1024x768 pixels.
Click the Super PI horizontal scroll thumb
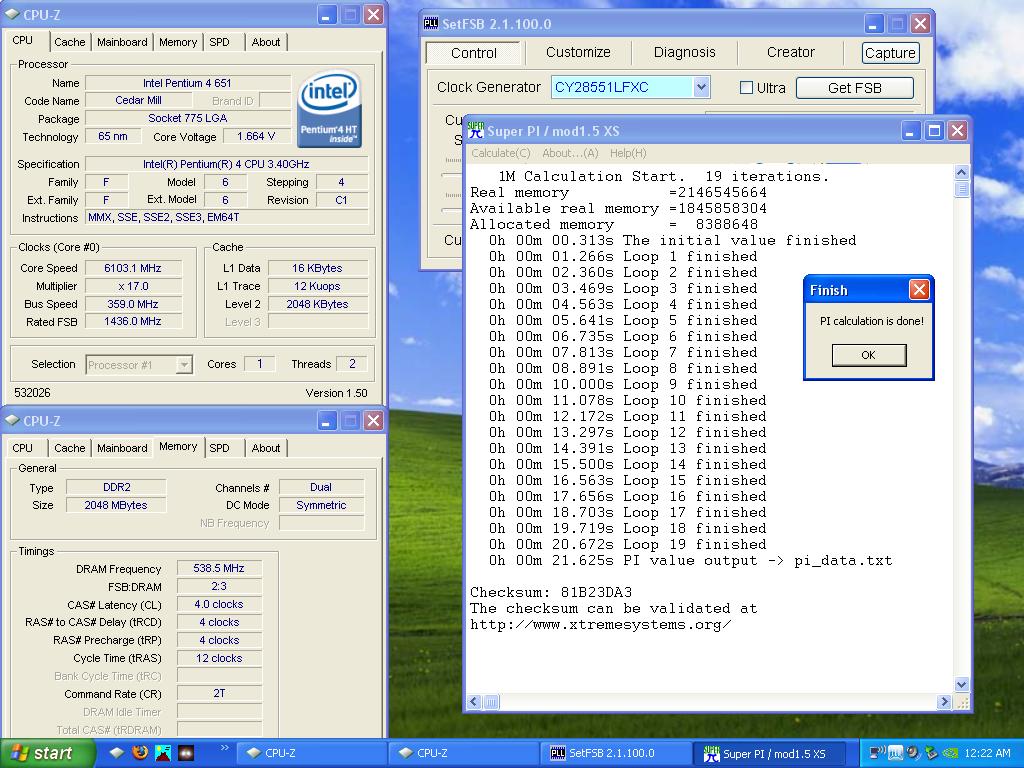pos(492,702)
